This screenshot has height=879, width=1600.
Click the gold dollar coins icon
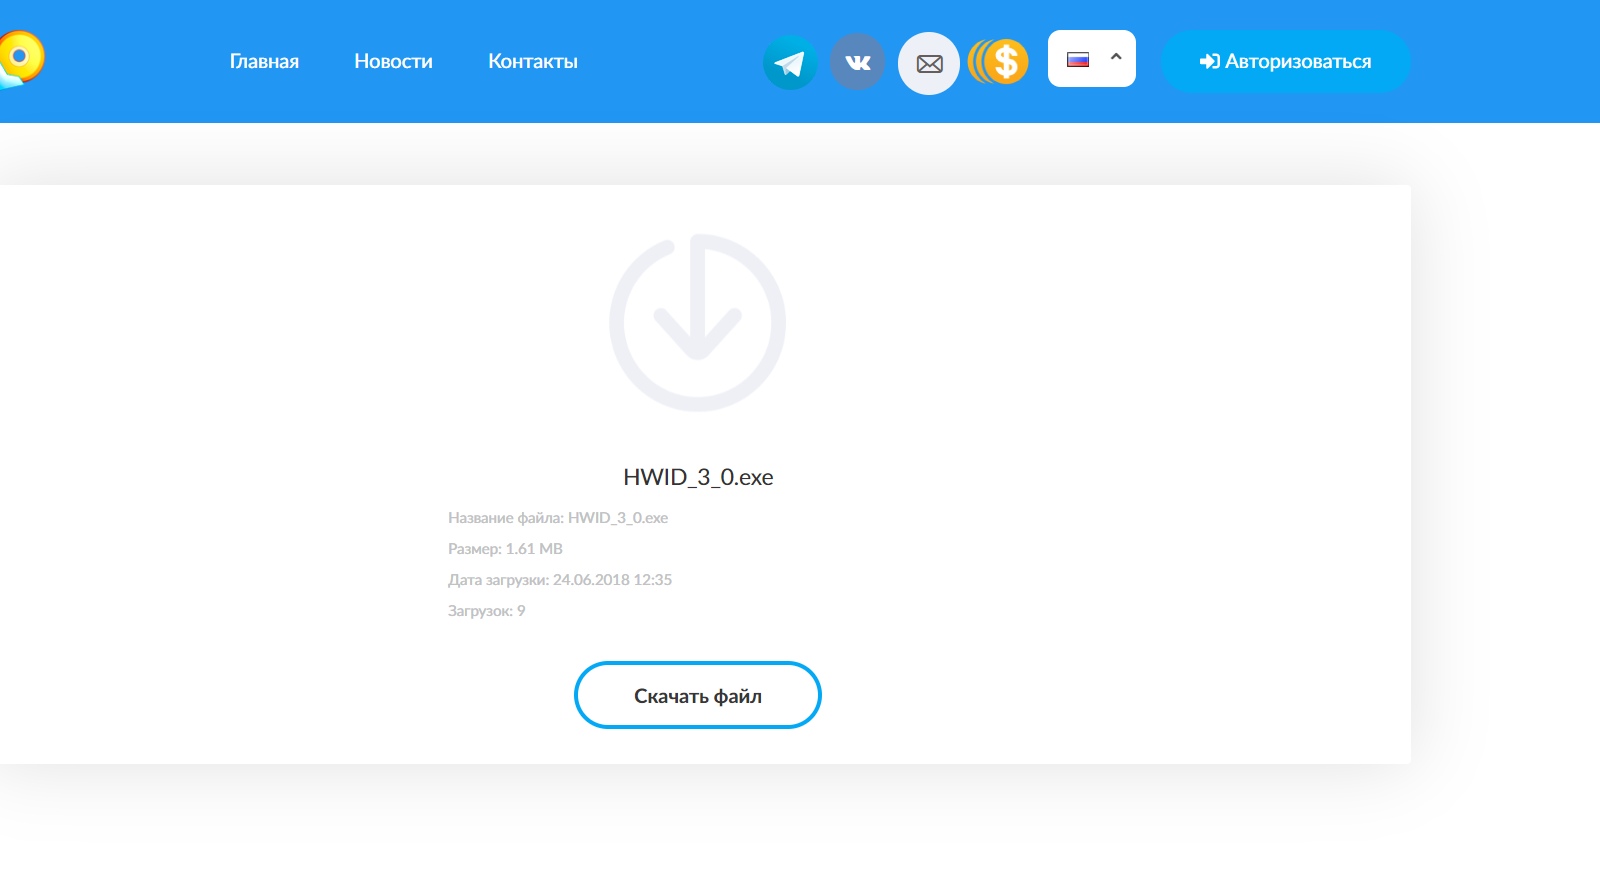(998, 62)
